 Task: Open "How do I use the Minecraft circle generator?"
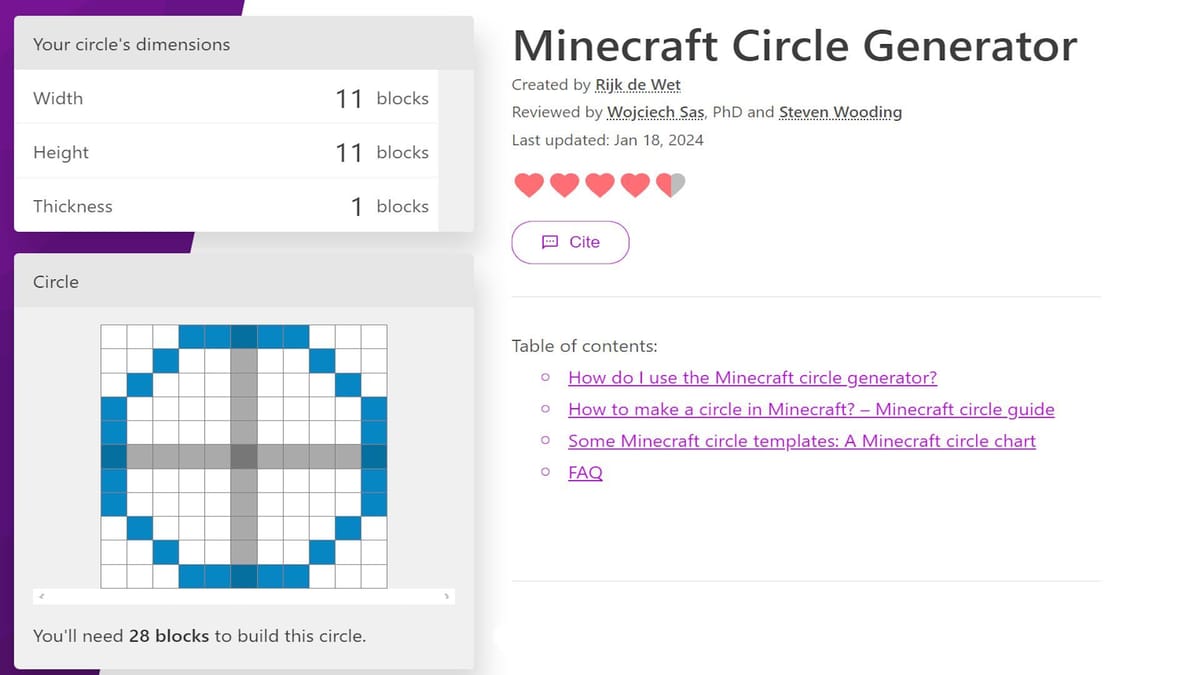(752, 377)
